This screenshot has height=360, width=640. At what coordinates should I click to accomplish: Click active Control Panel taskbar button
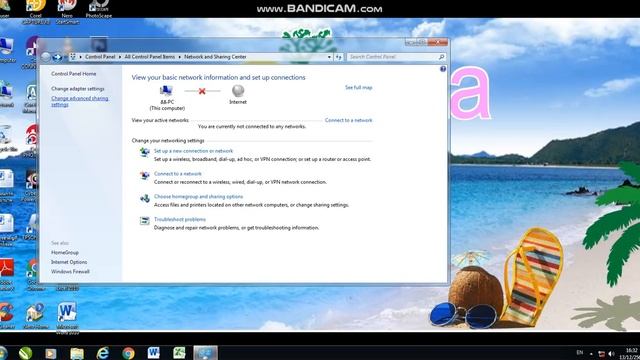[205, 353]
